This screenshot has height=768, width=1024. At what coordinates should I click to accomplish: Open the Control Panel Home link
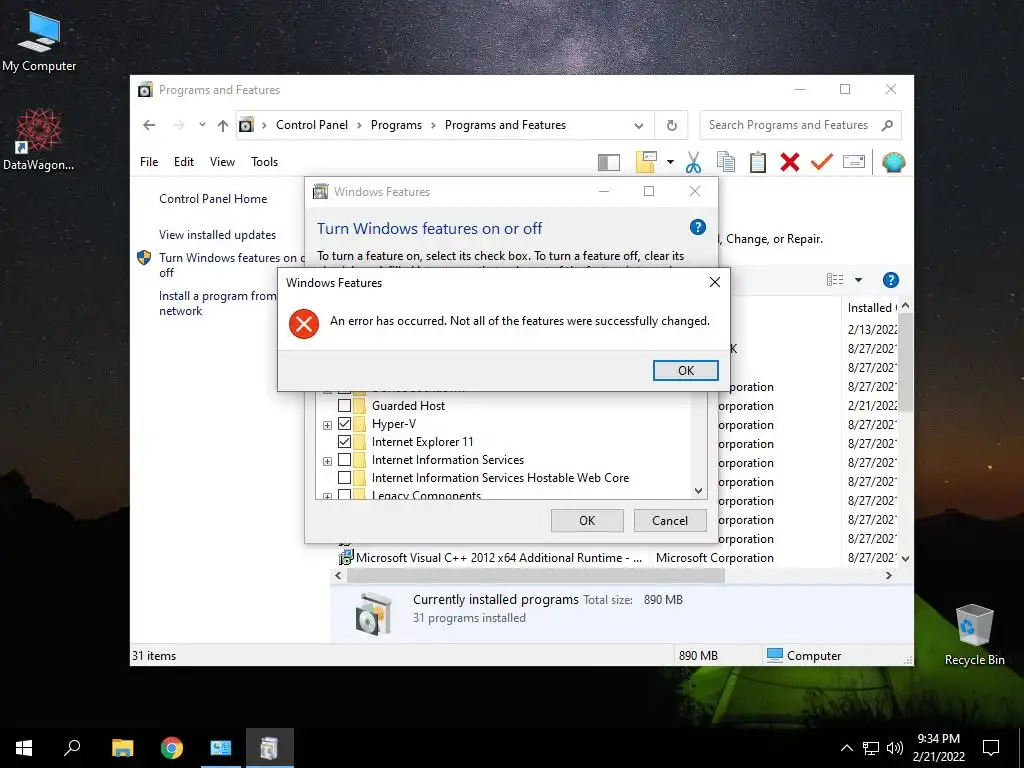pos(213,199)
